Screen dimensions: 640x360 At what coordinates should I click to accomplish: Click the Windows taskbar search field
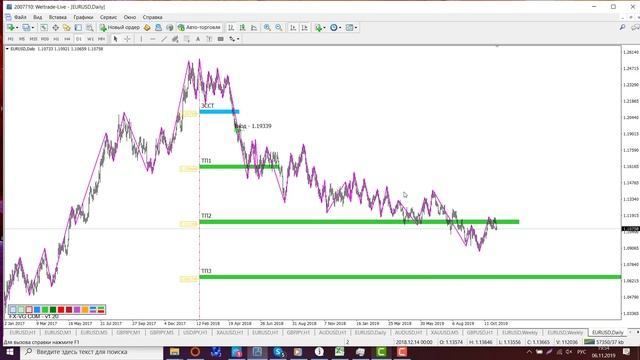(92, 352)
